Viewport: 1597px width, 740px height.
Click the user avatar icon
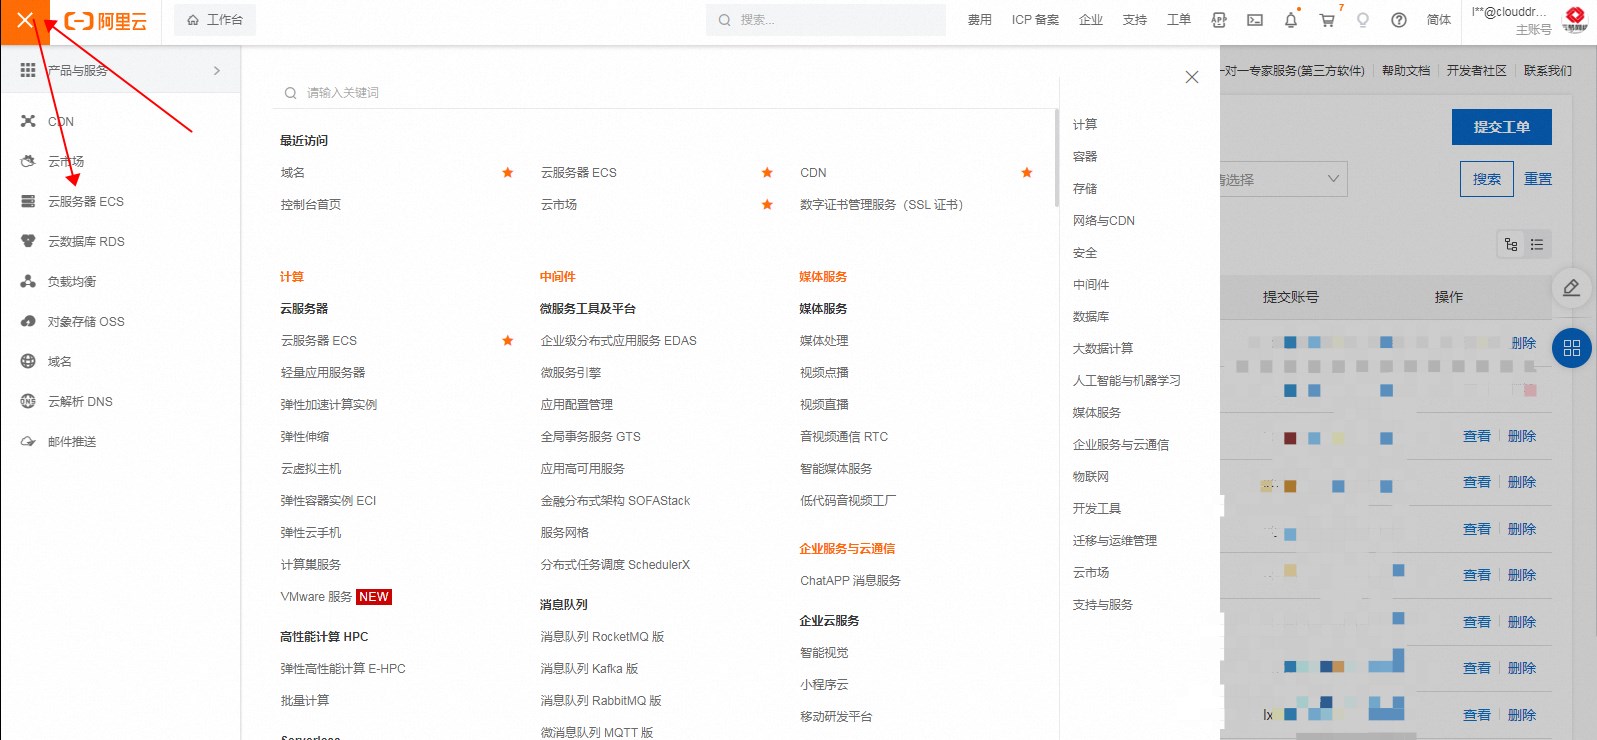[1575, 19]
